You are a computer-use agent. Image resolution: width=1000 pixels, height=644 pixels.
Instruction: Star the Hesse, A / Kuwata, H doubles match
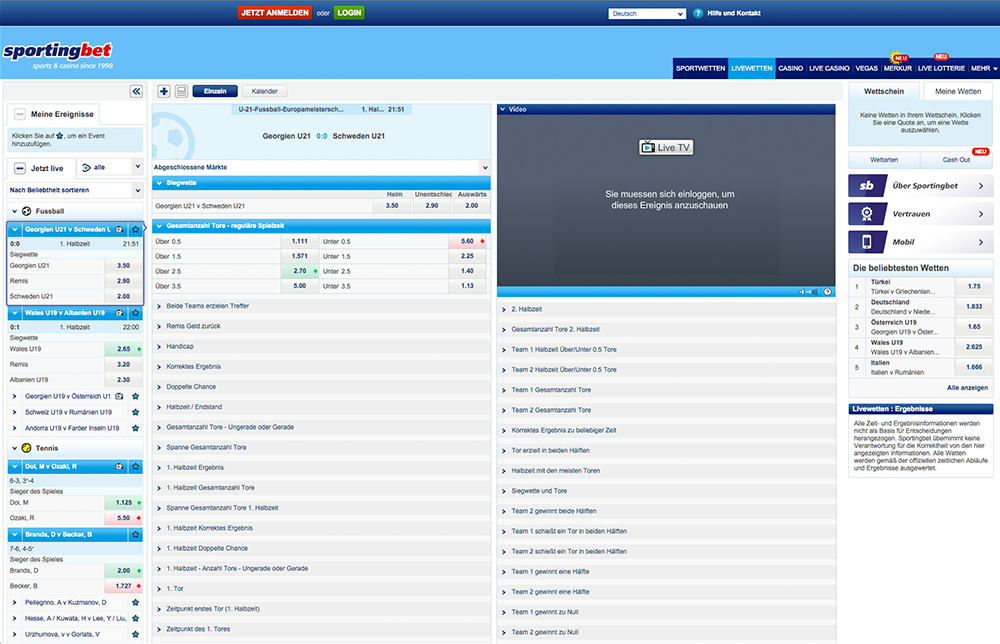(135, 618)
